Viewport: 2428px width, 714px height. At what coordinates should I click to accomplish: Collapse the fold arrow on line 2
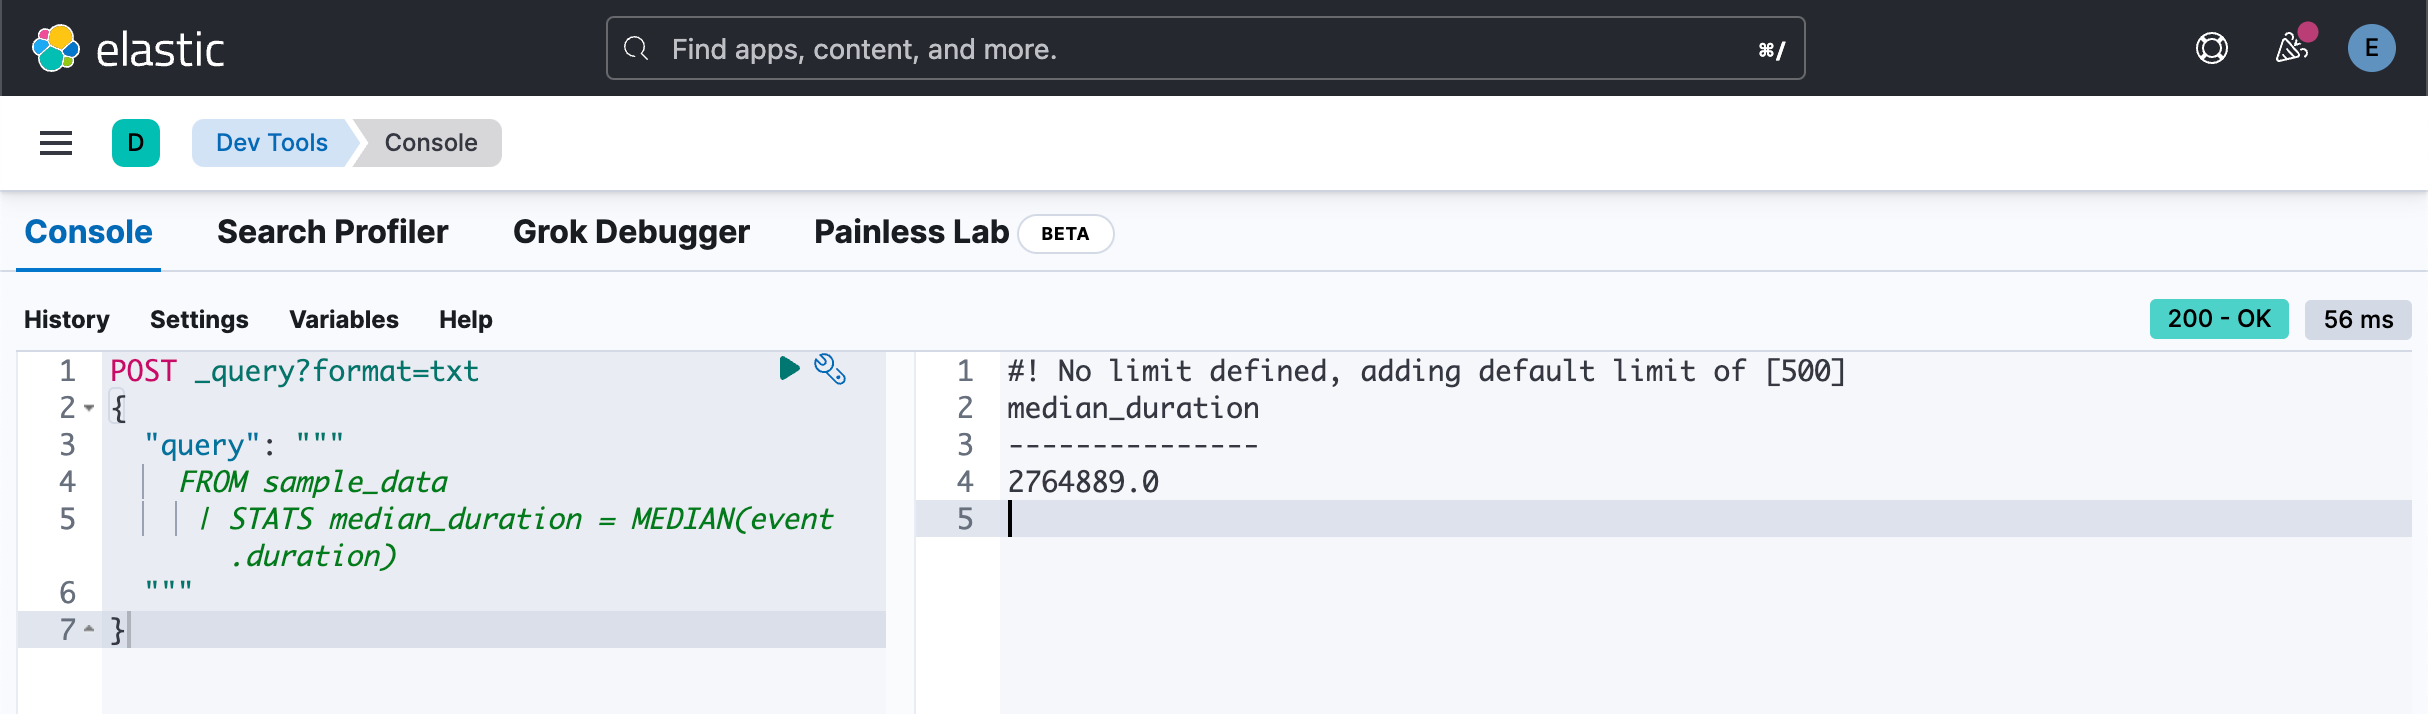click(89, 408)
